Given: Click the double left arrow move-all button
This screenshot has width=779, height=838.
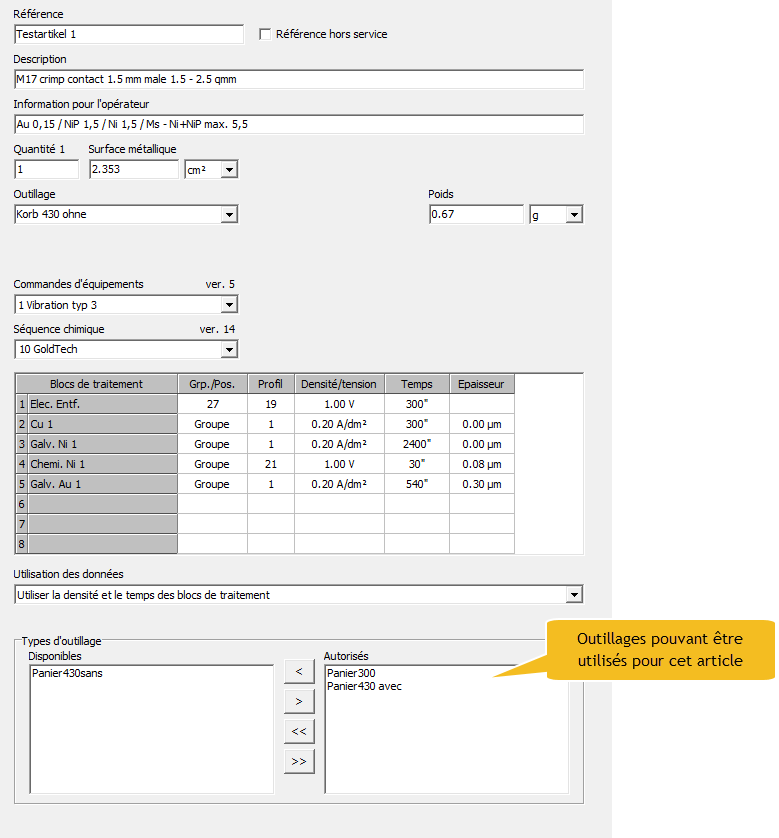Looking at the screenshot, I should (299, 731).
